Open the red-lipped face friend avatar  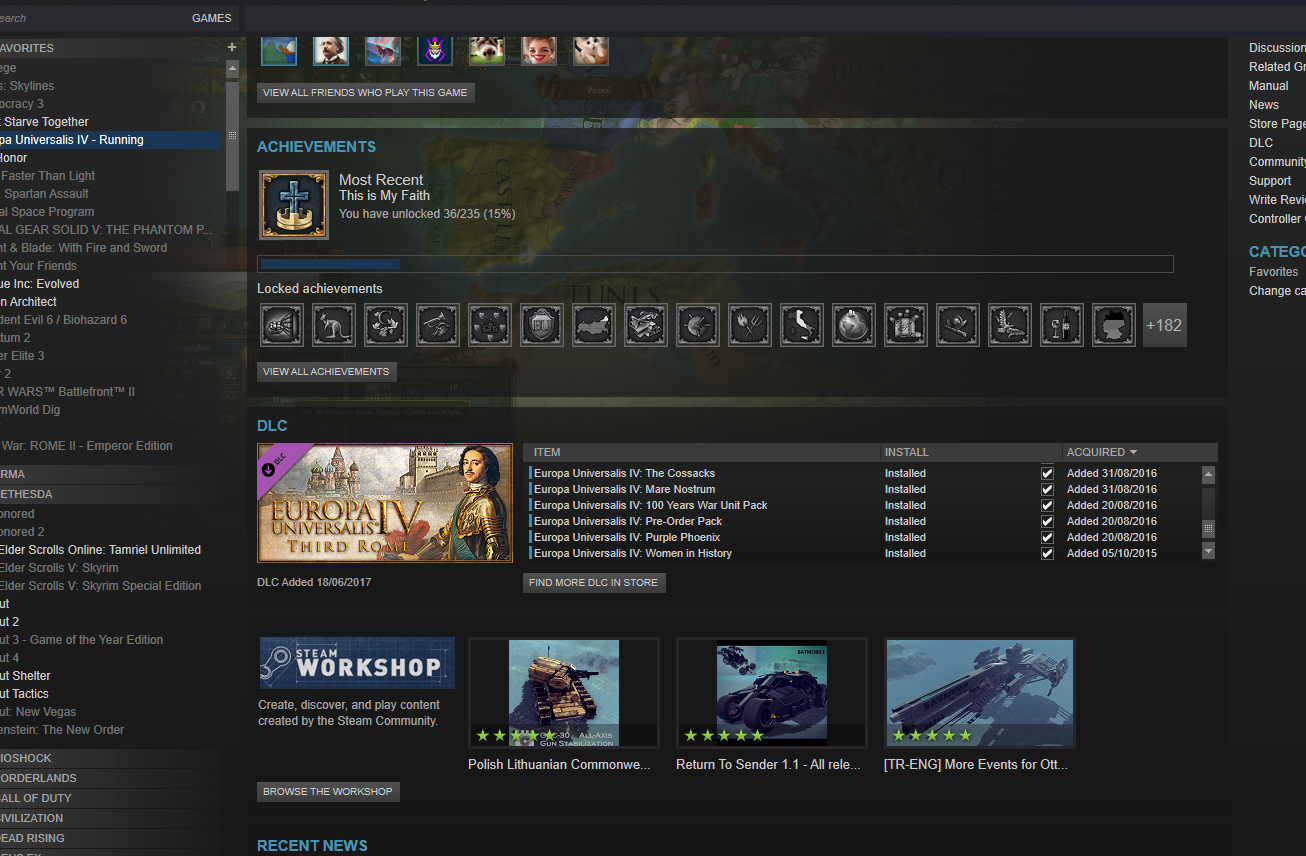(x=539, y=49)
